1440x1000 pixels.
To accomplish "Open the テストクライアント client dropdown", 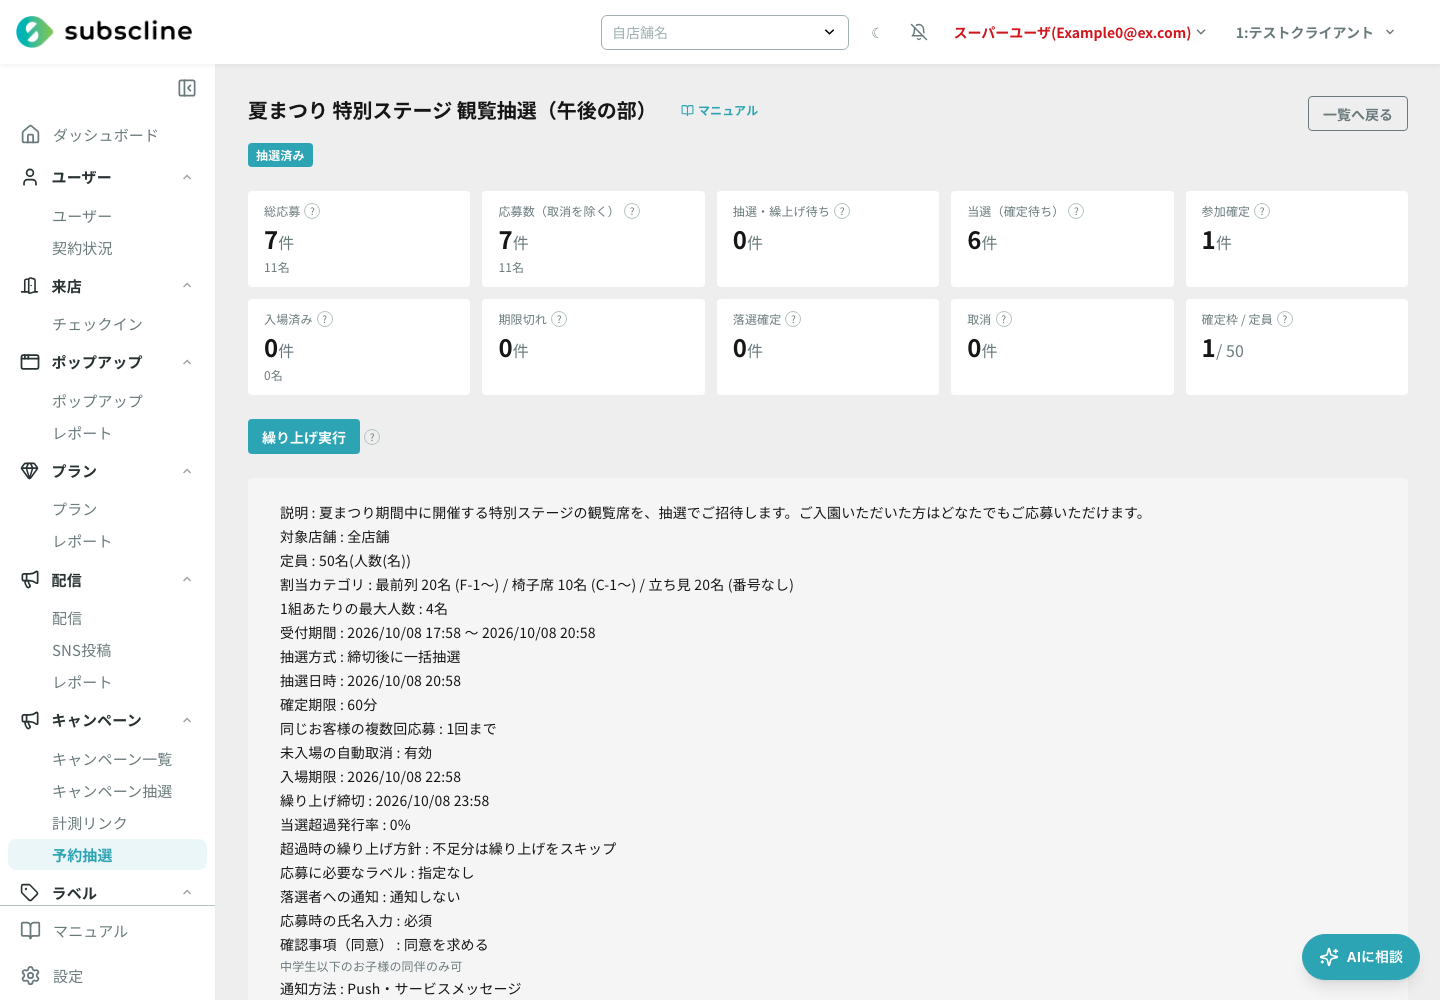I will coord(1315,33).
